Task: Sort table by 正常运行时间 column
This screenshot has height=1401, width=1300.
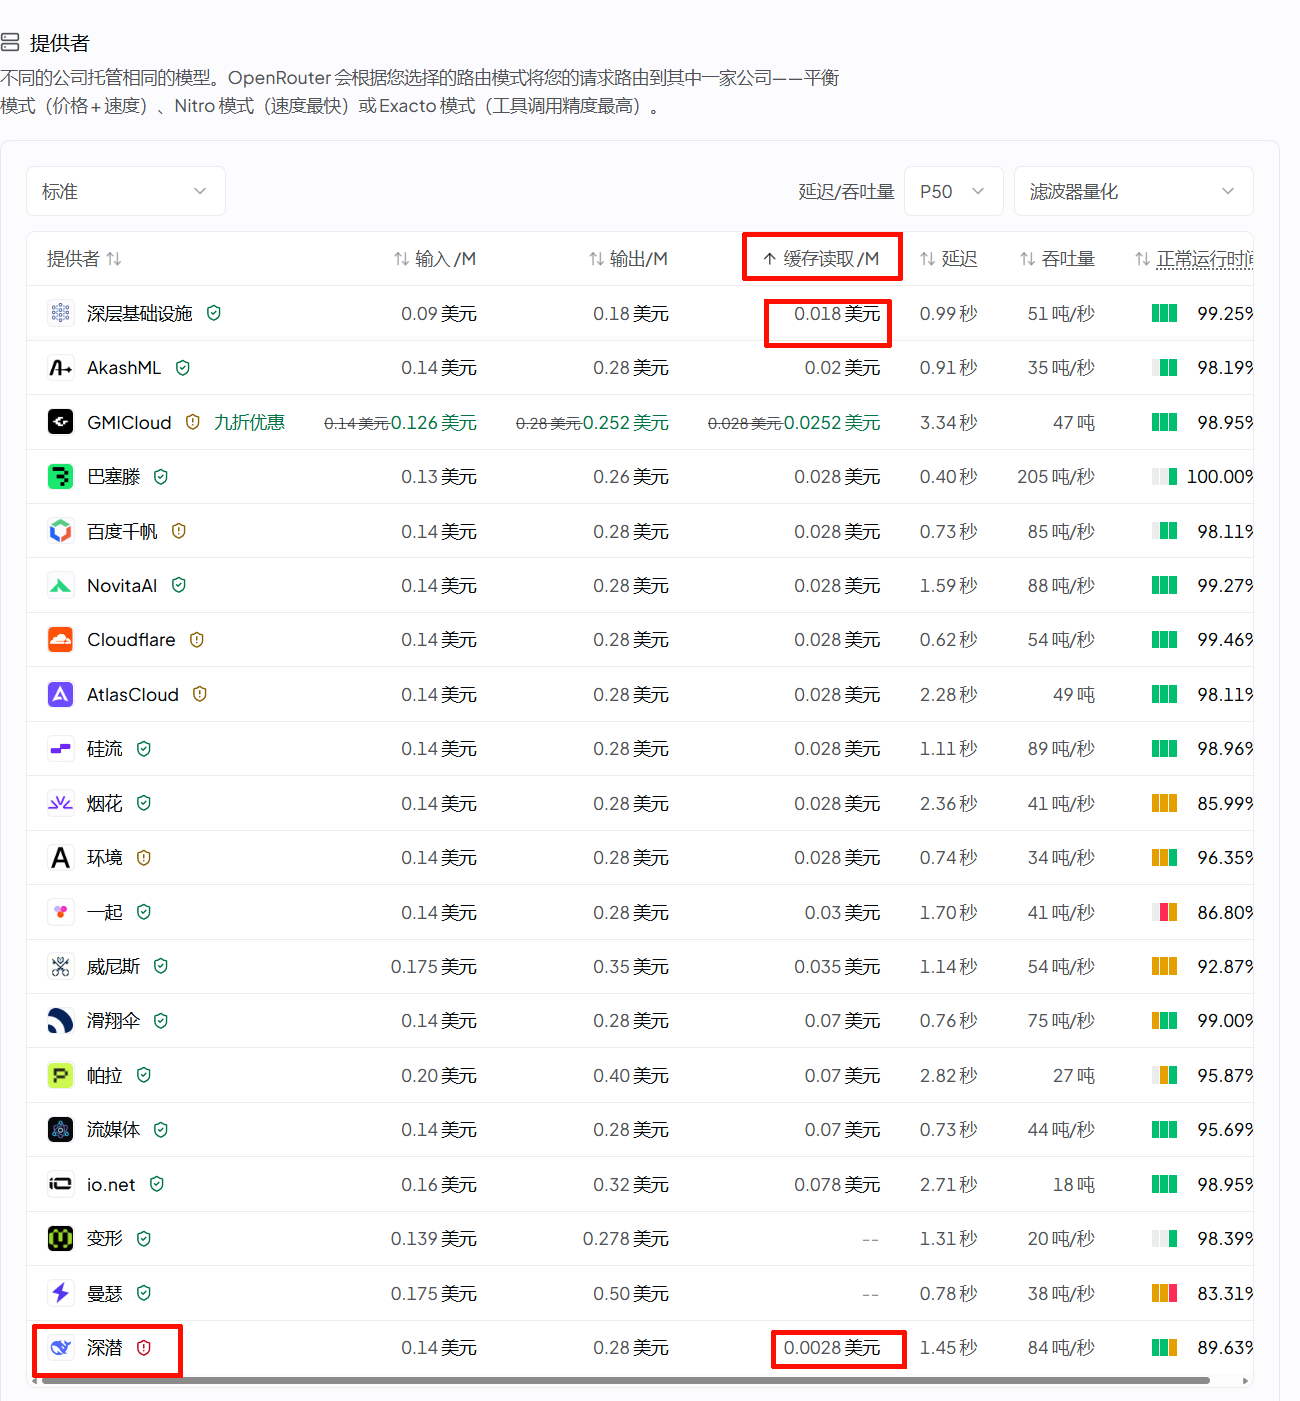Action: 1194,259
